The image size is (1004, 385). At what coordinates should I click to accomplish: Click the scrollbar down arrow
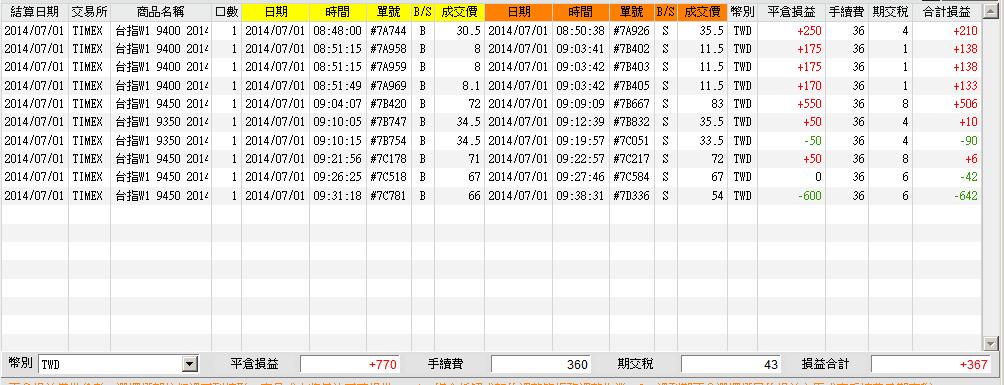(x=992, y=344)
